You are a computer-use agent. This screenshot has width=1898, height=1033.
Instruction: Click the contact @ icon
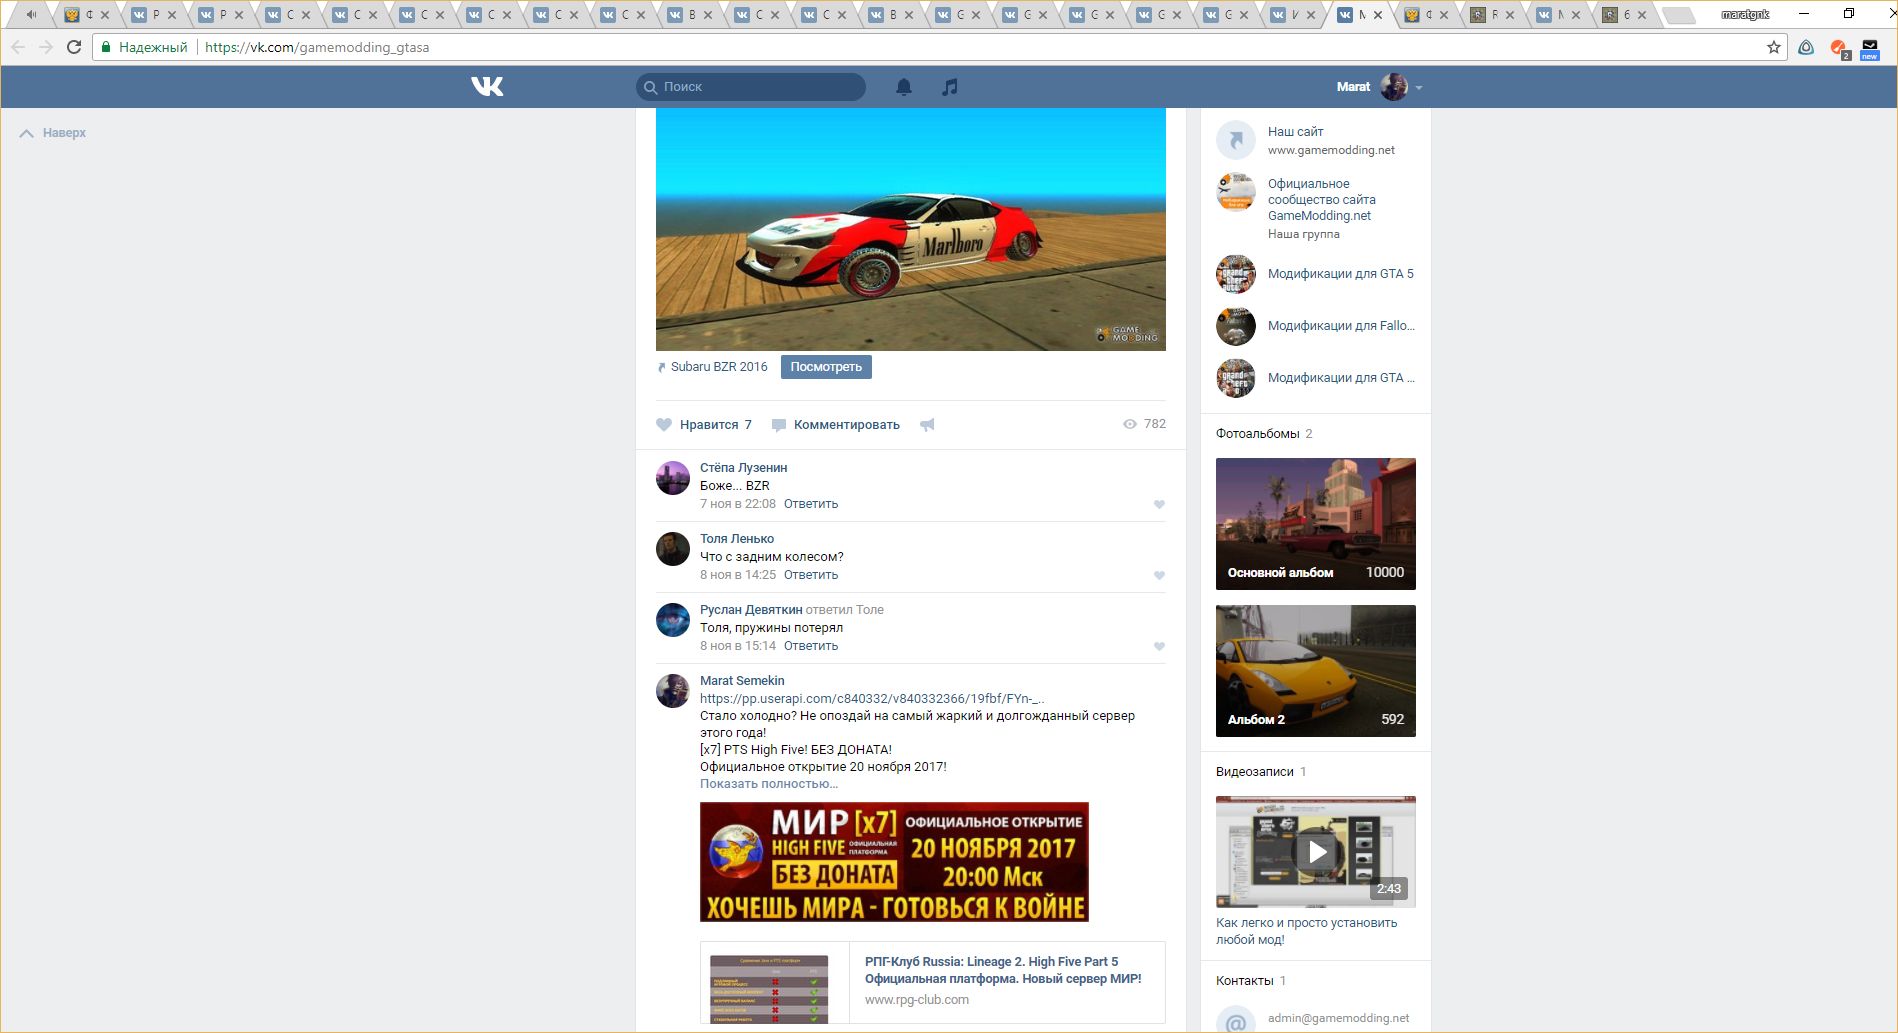[x=1236, y=1019]
